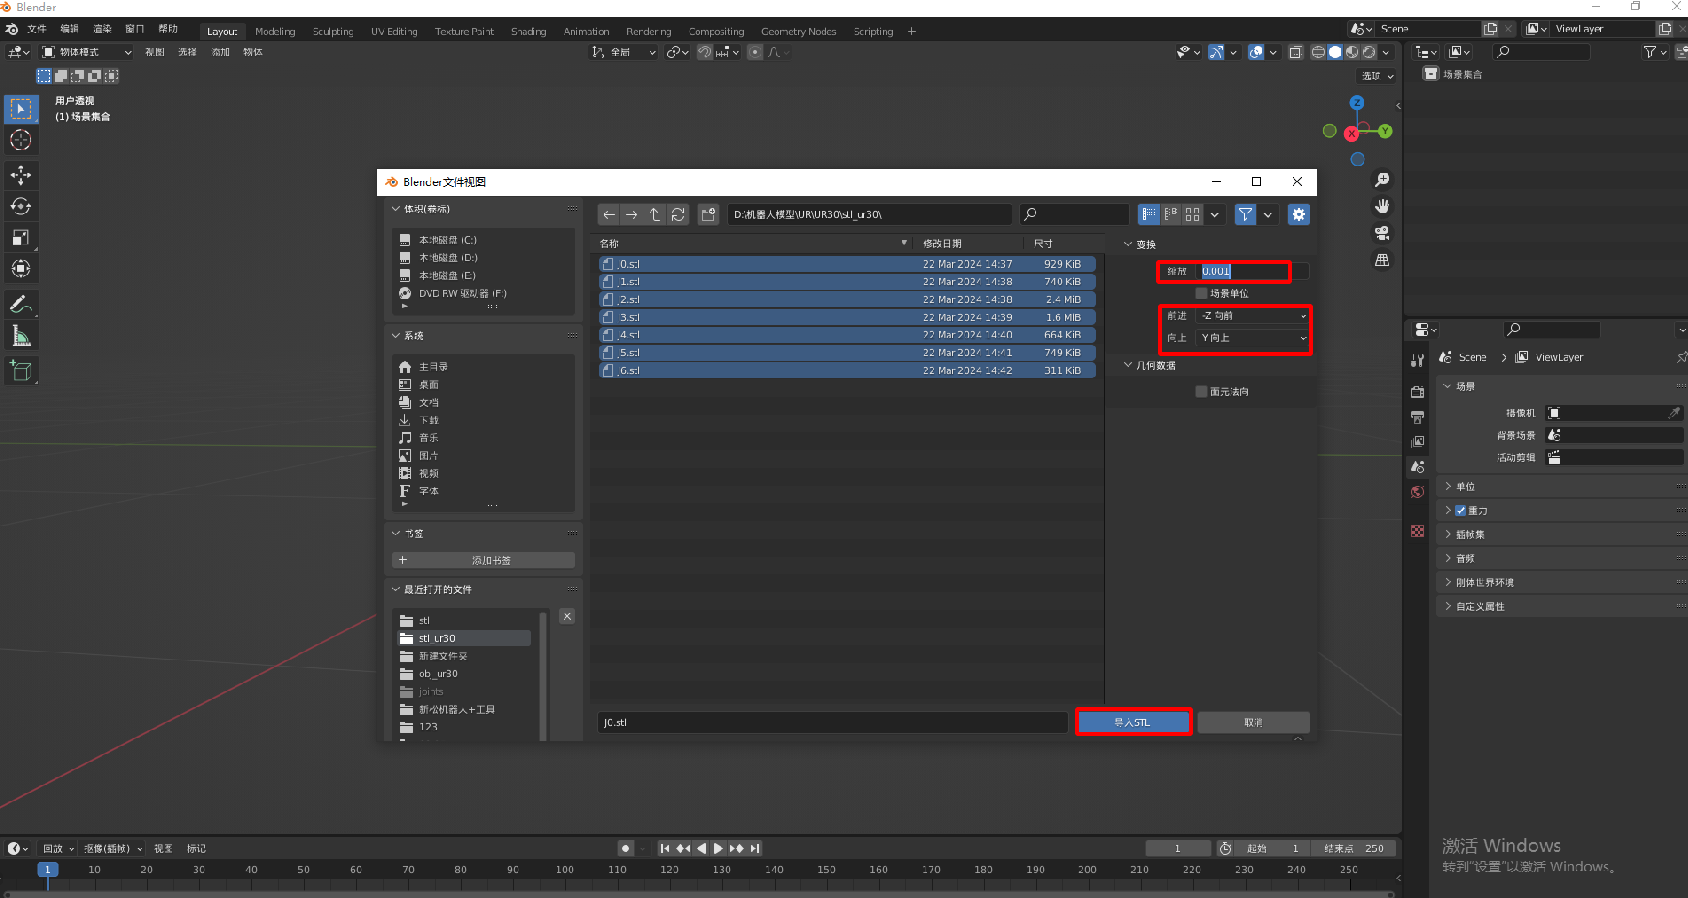Viewport: 1688px width, 898px height.
Task: Select the Cursor tool in the viewport toolbar
Action: coord(21,140)
